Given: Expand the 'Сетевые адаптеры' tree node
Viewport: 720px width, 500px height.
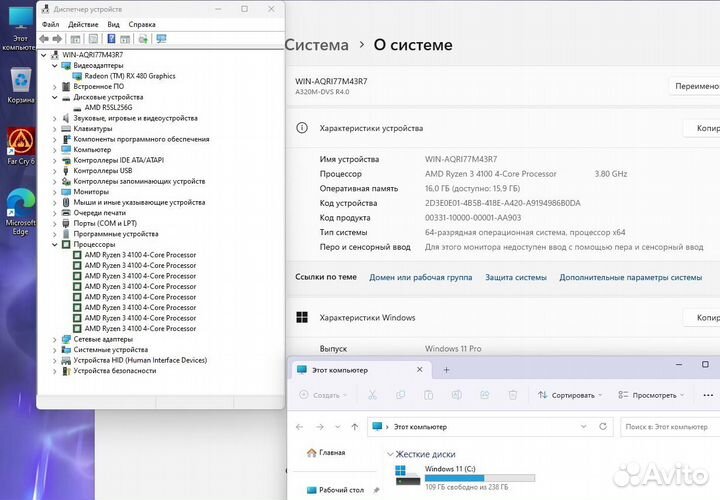Looking at the screenshot, I should [55, 340].
